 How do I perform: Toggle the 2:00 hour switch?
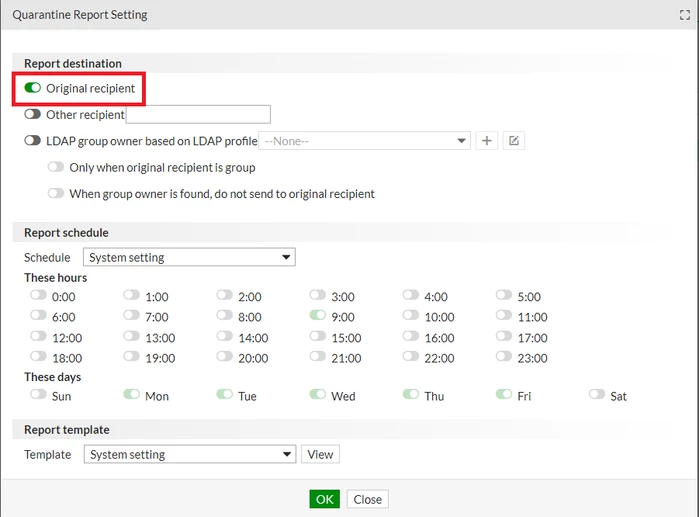(225, 295)
